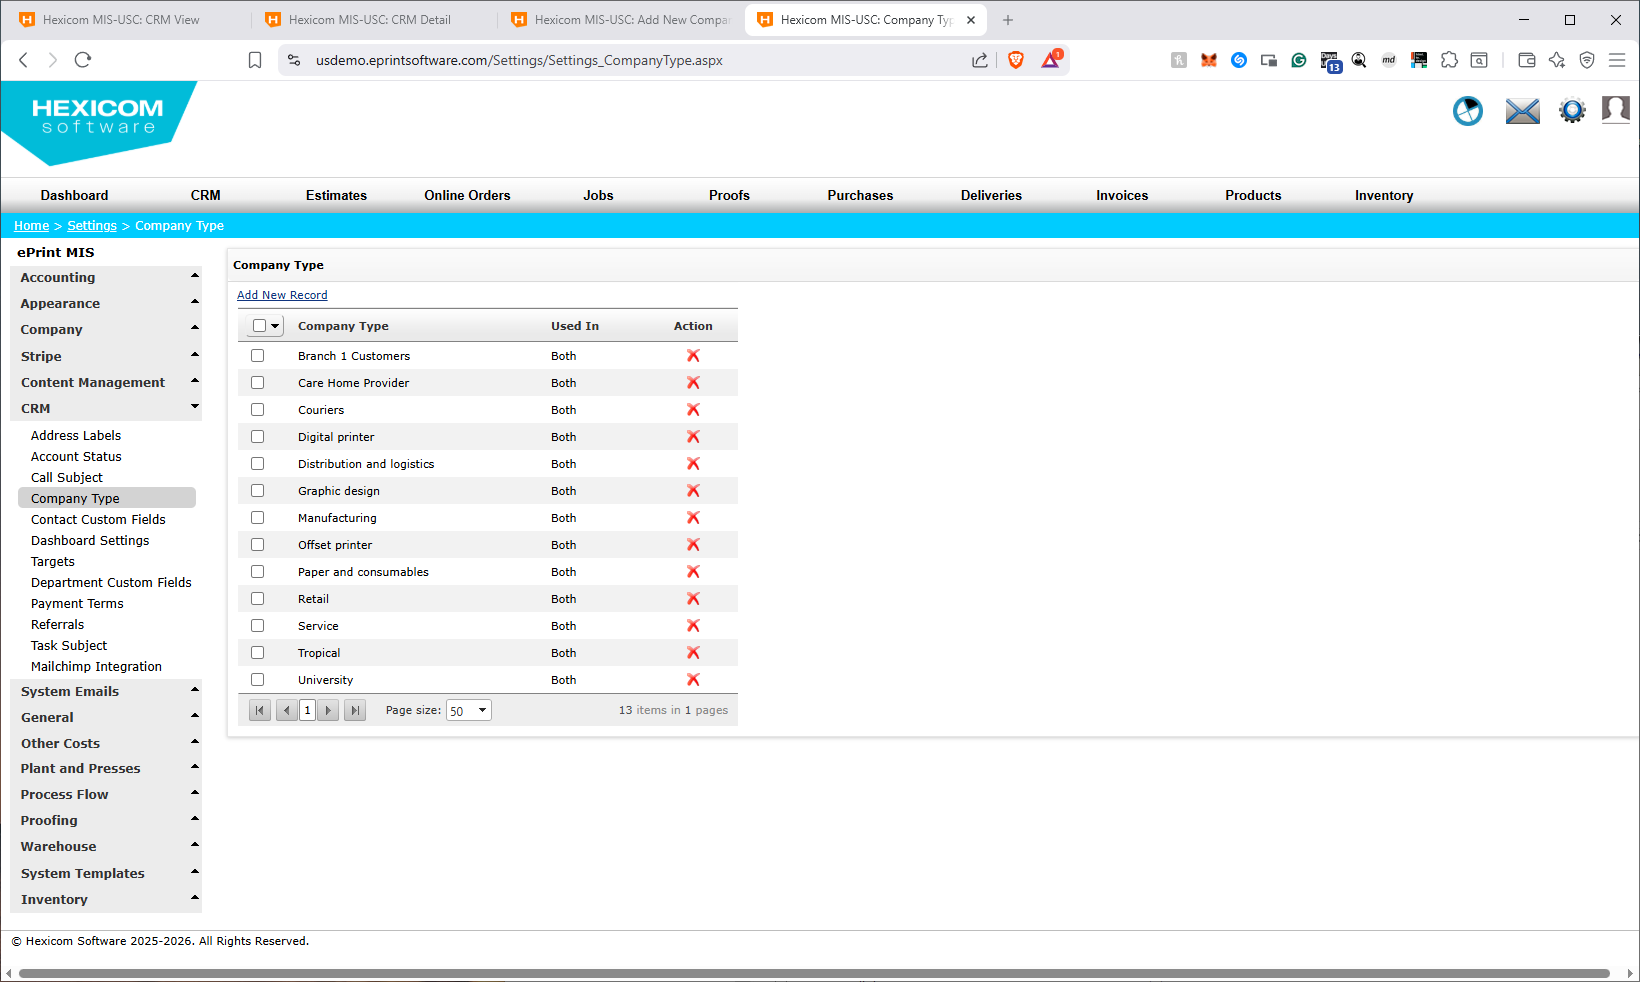Screen dimensions: 1640x982
Task: Expand the Accounting sidebar section
Action: [106, 278]
